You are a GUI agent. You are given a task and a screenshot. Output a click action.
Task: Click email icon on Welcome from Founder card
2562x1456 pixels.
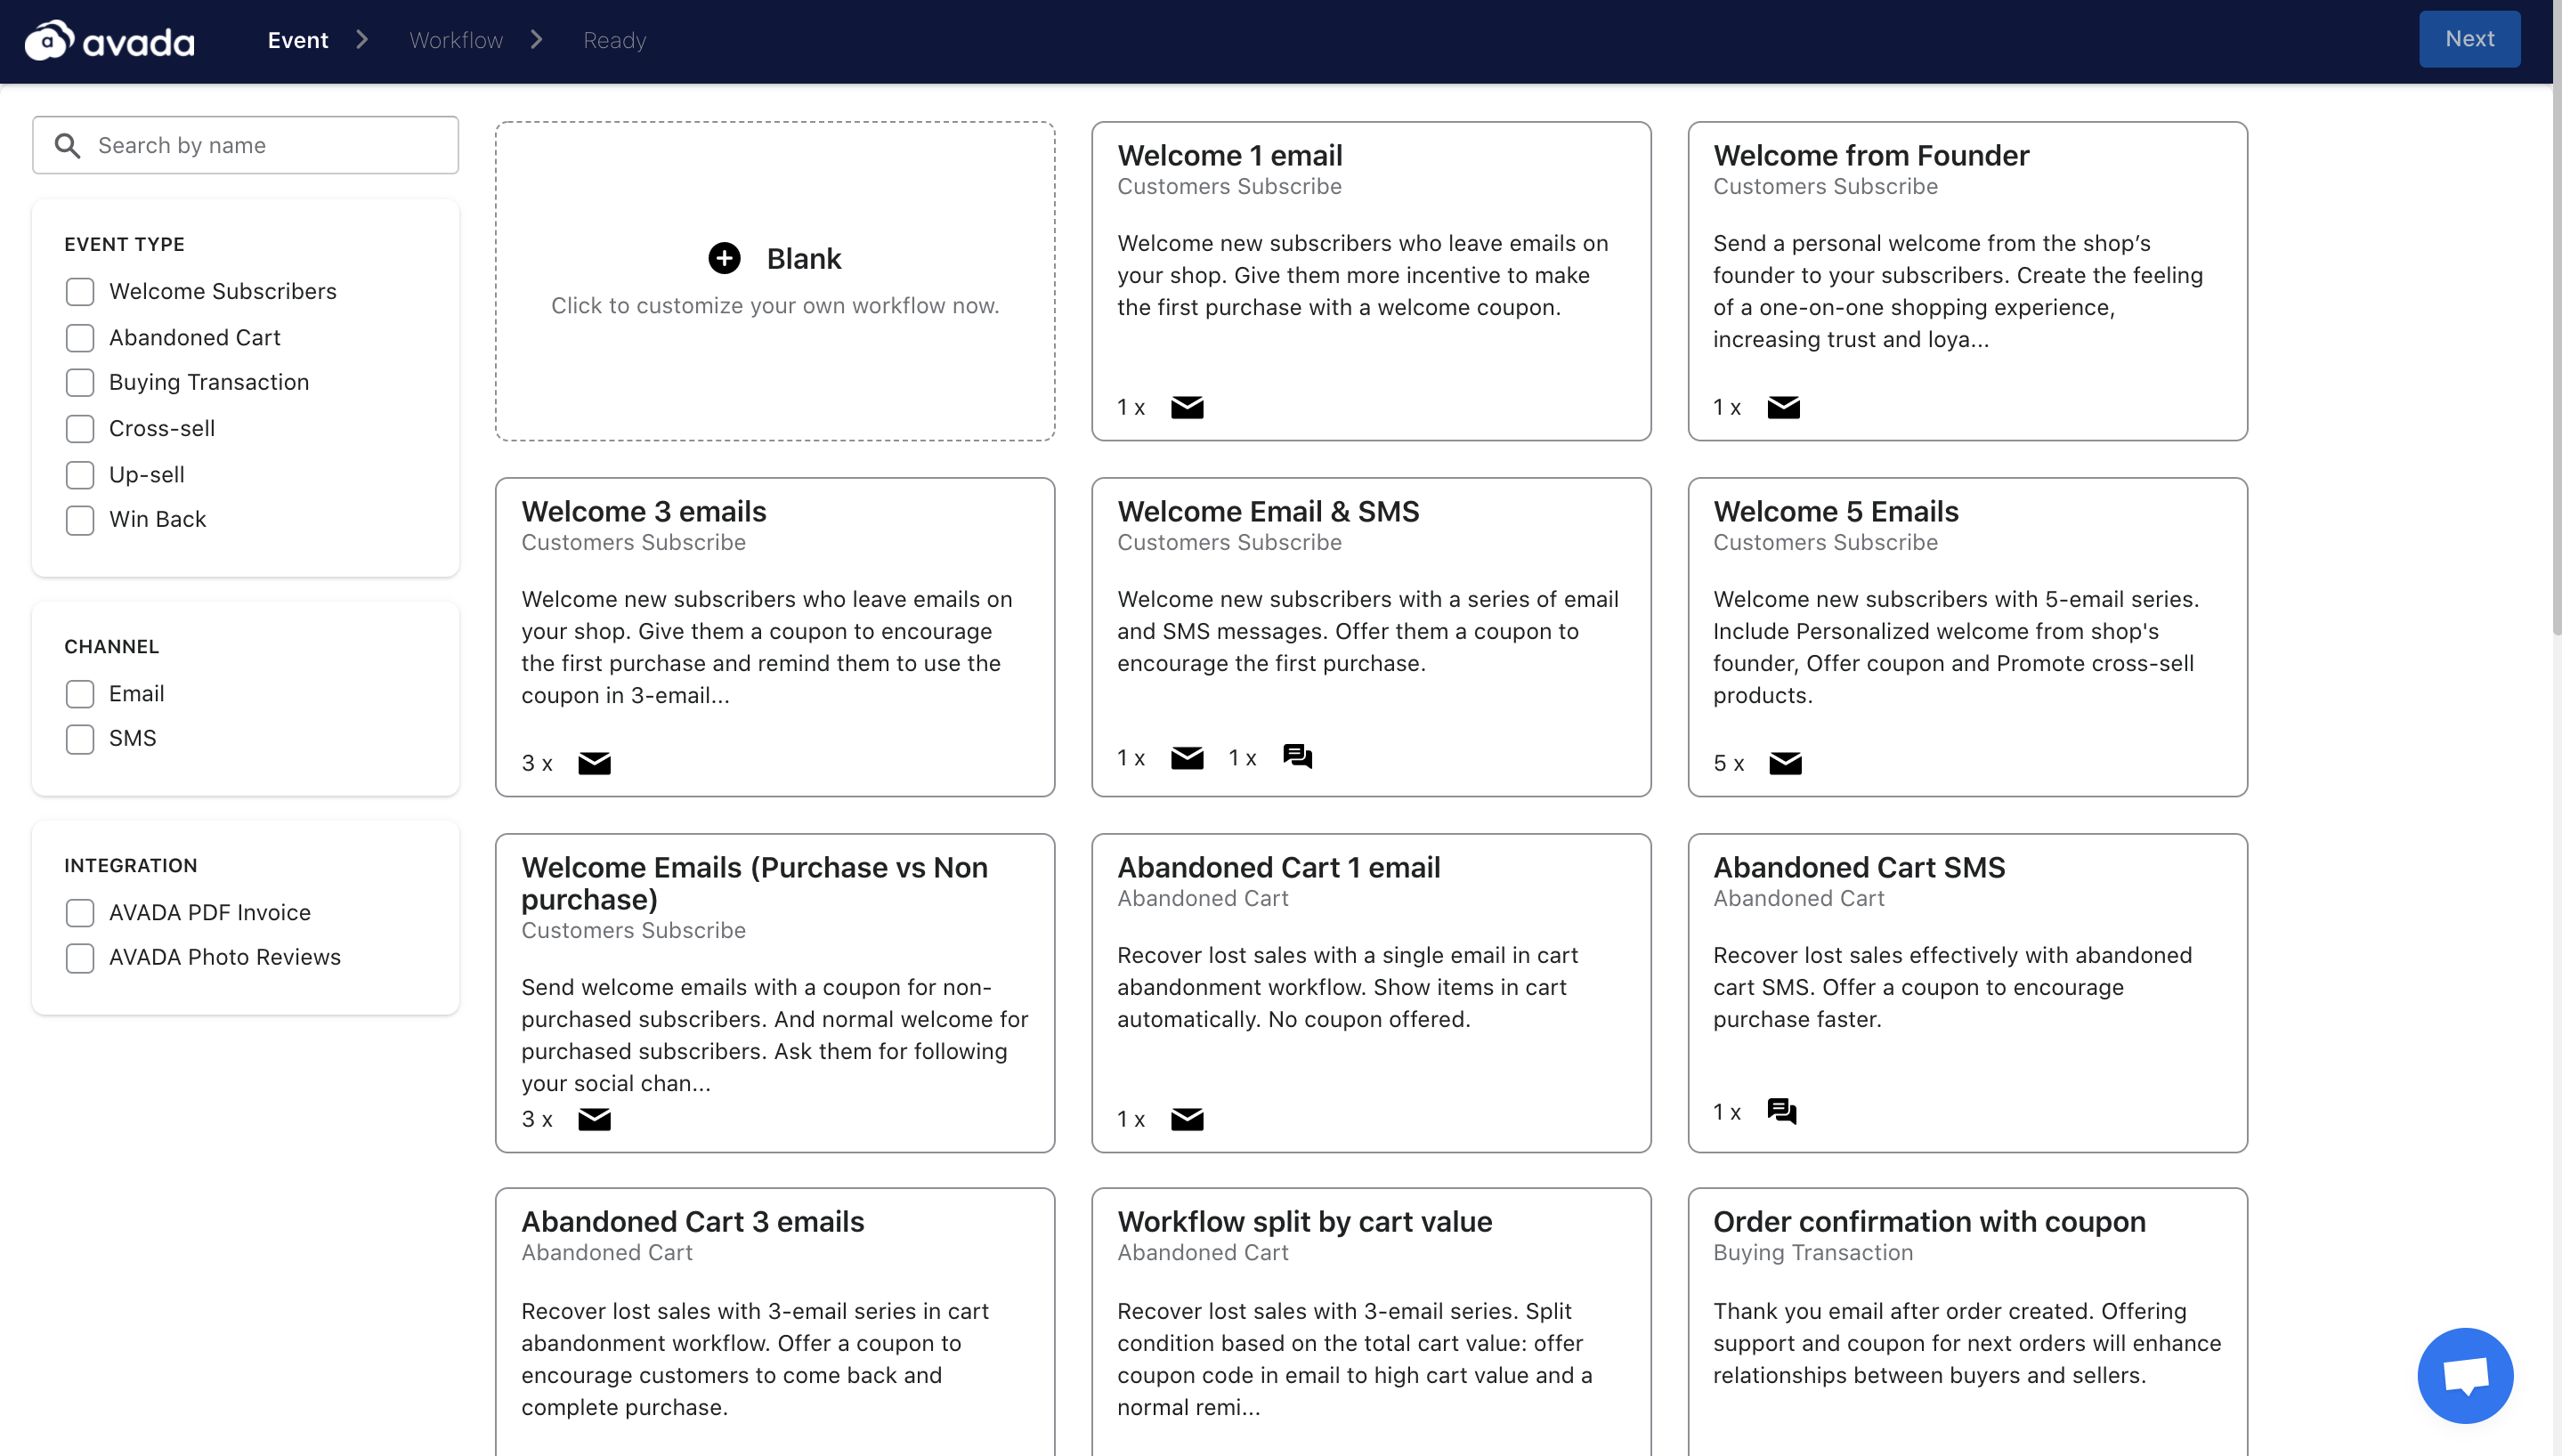(x=1783, y=407)
